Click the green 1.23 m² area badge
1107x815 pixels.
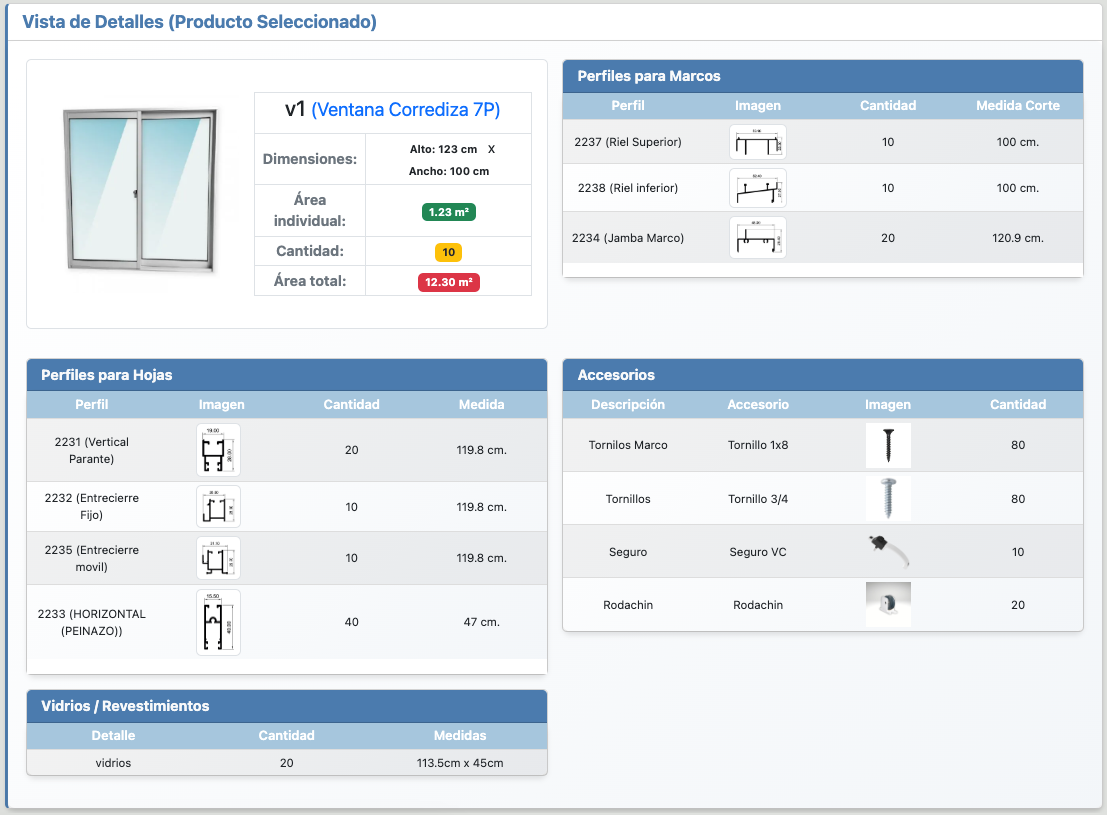coord(448,212)
